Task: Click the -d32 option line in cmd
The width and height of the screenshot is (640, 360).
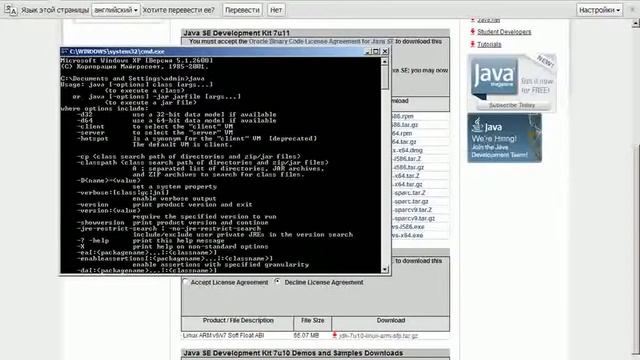Action: pos(176,115)
